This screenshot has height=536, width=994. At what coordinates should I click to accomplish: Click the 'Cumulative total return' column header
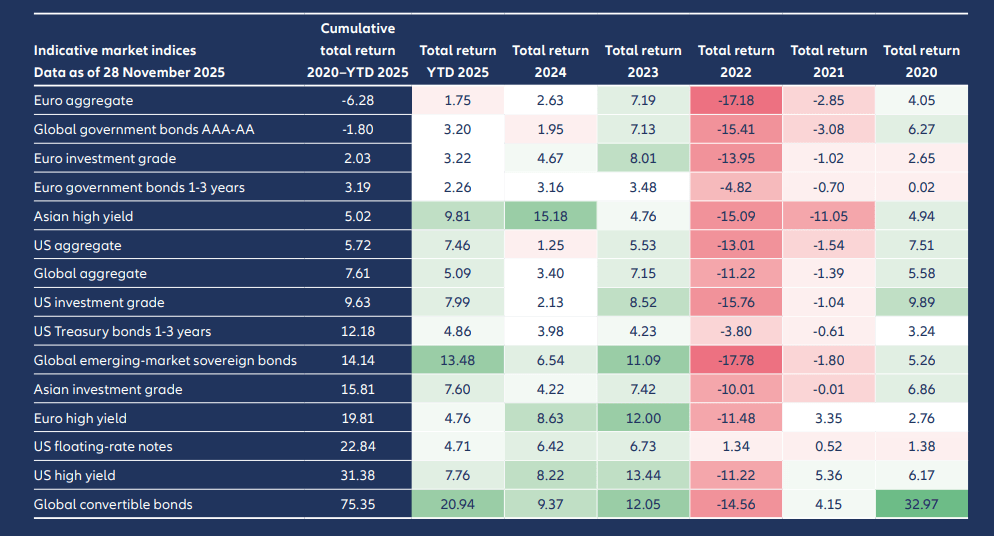click(357, 50)
